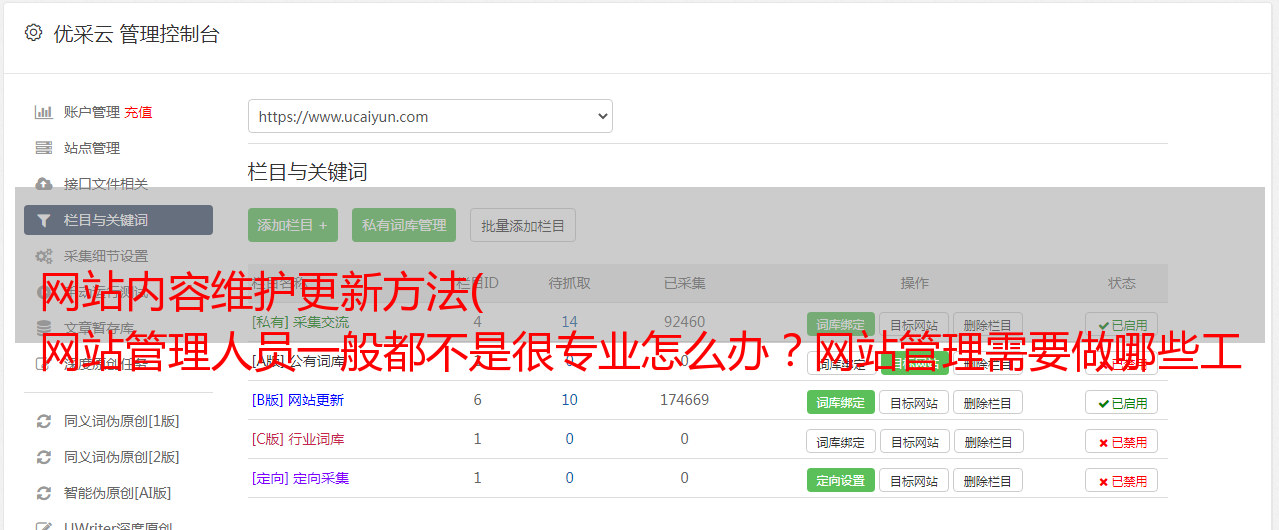
Task: Click column ID 6 in 网站更新 row
Action: pos(478,400)
